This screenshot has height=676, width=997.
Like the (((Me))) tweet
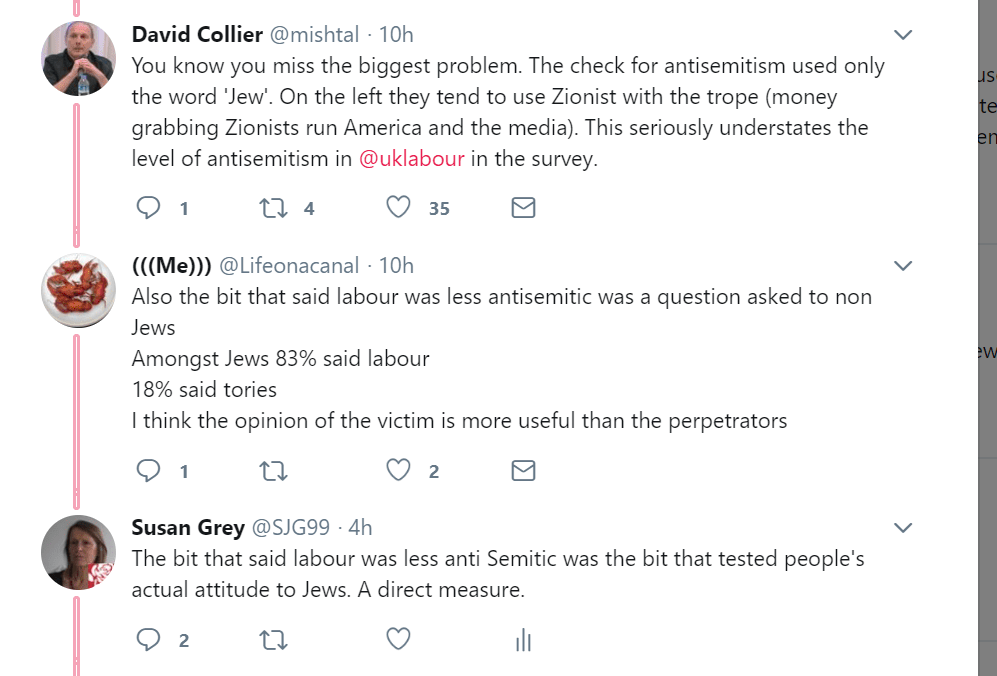coord(399,470)
